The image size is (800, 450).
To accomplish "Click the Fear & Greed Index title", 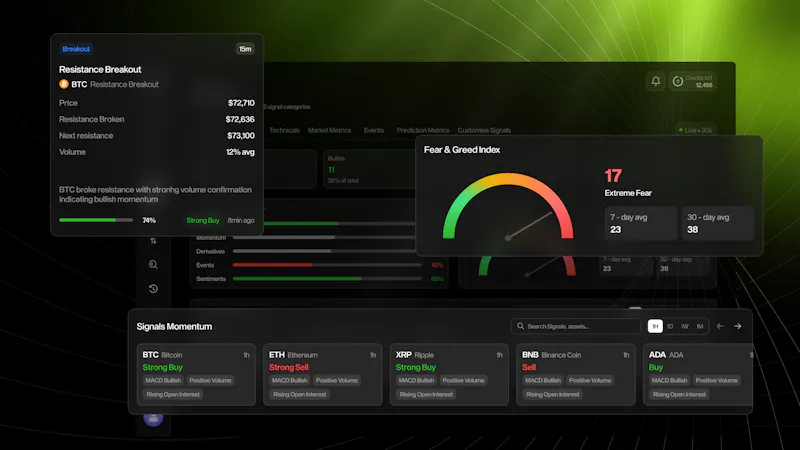I will 462,149.
